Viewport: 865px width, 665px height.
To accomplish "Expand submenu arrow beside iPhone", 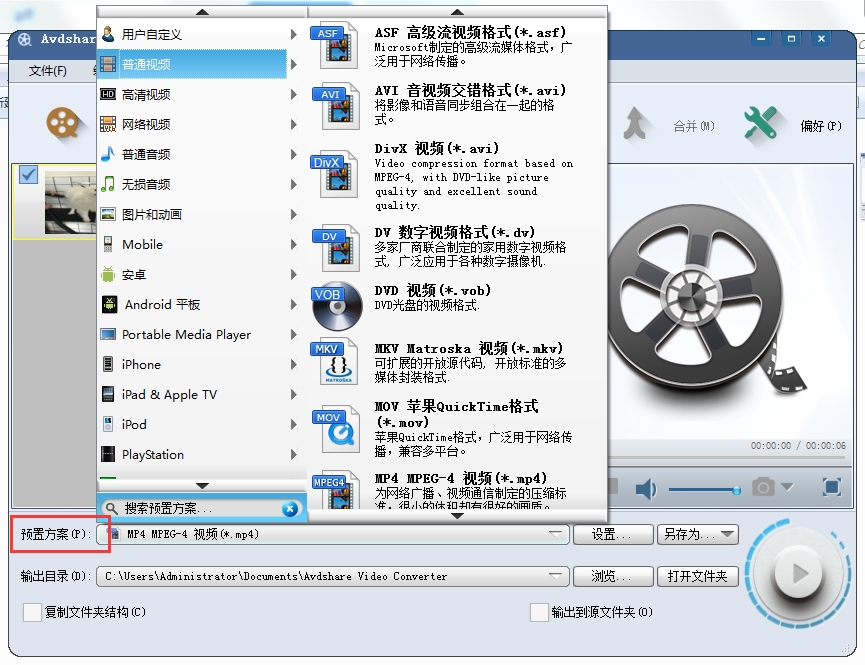I will 294,364.
